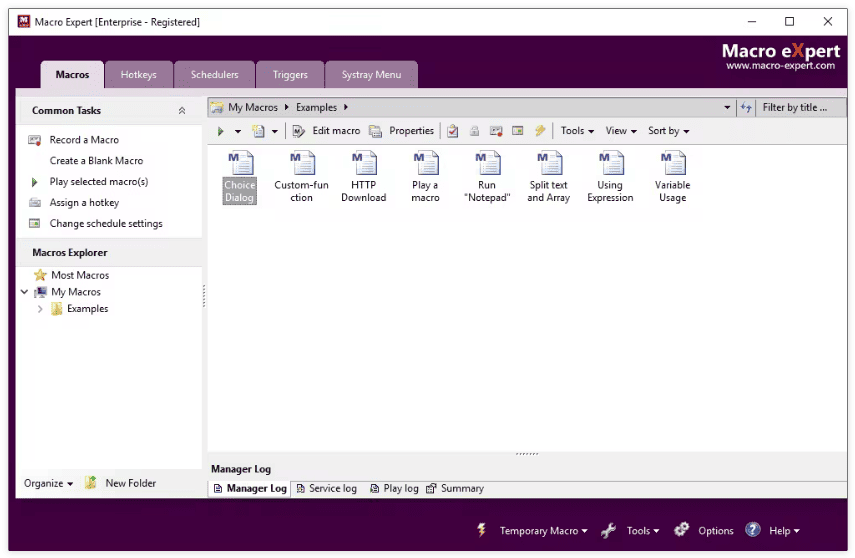The height and width of the screenshot is (558, 855).
Task: Open the Summary log tab
Action: [455, 489]
